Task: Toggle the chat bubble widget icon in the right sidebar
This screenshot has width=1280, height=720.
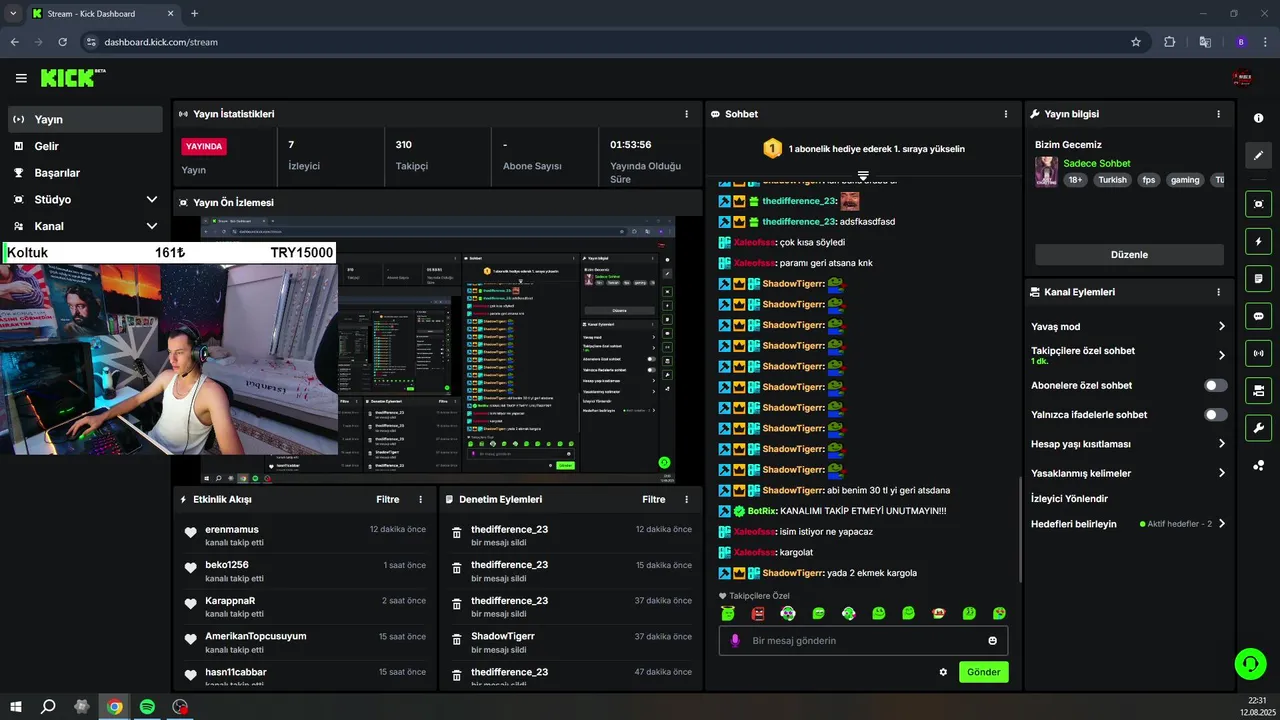Action: click(1258, 316)
